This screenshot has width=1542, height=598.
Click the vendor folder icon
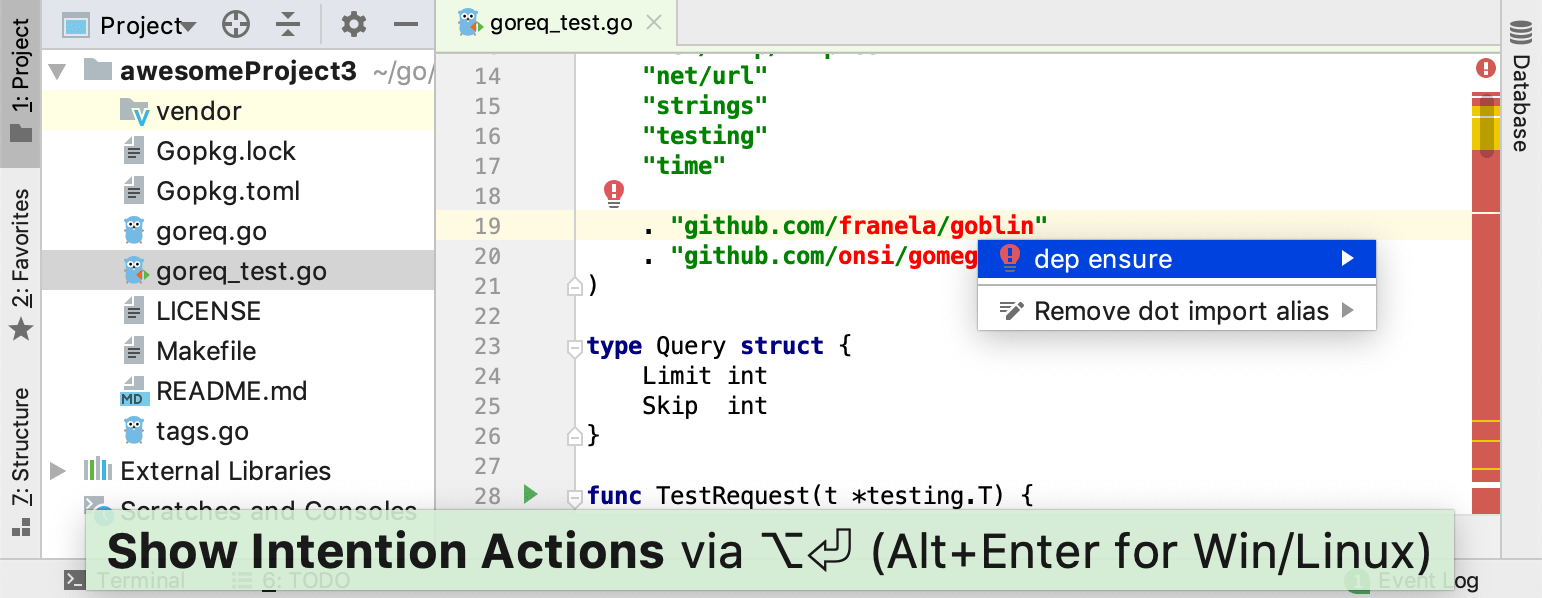134,111
